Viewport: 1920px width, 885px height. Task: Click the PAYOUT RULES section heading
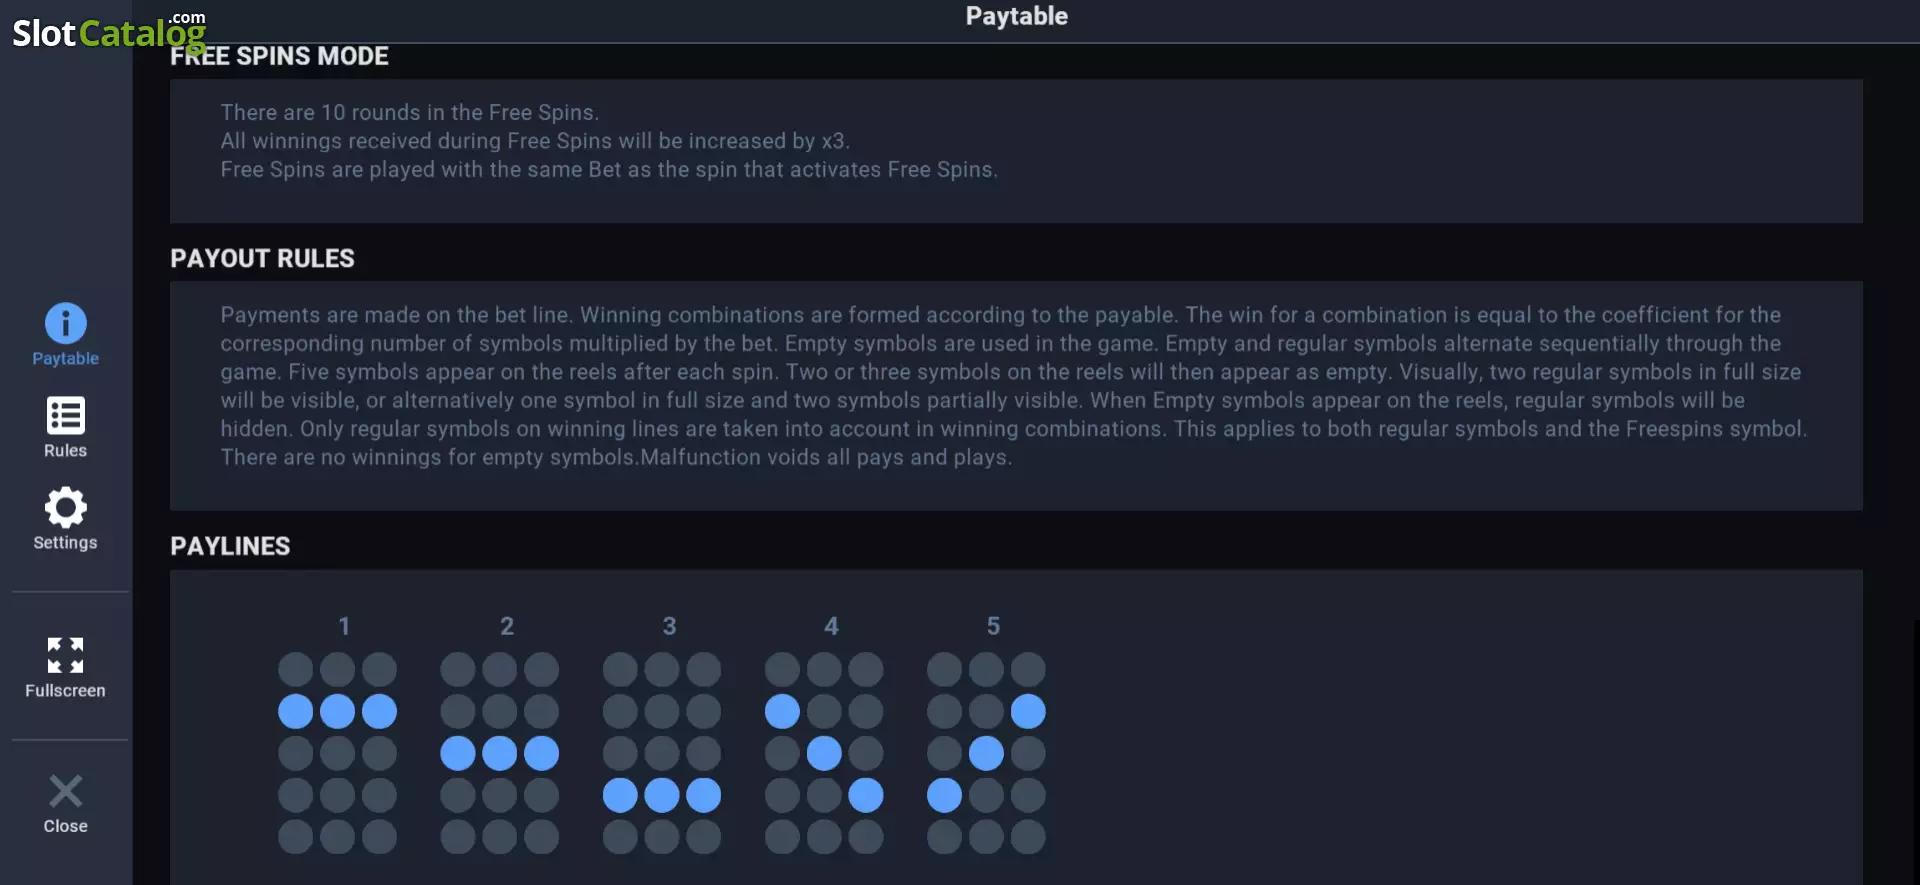tap(262, 258)
